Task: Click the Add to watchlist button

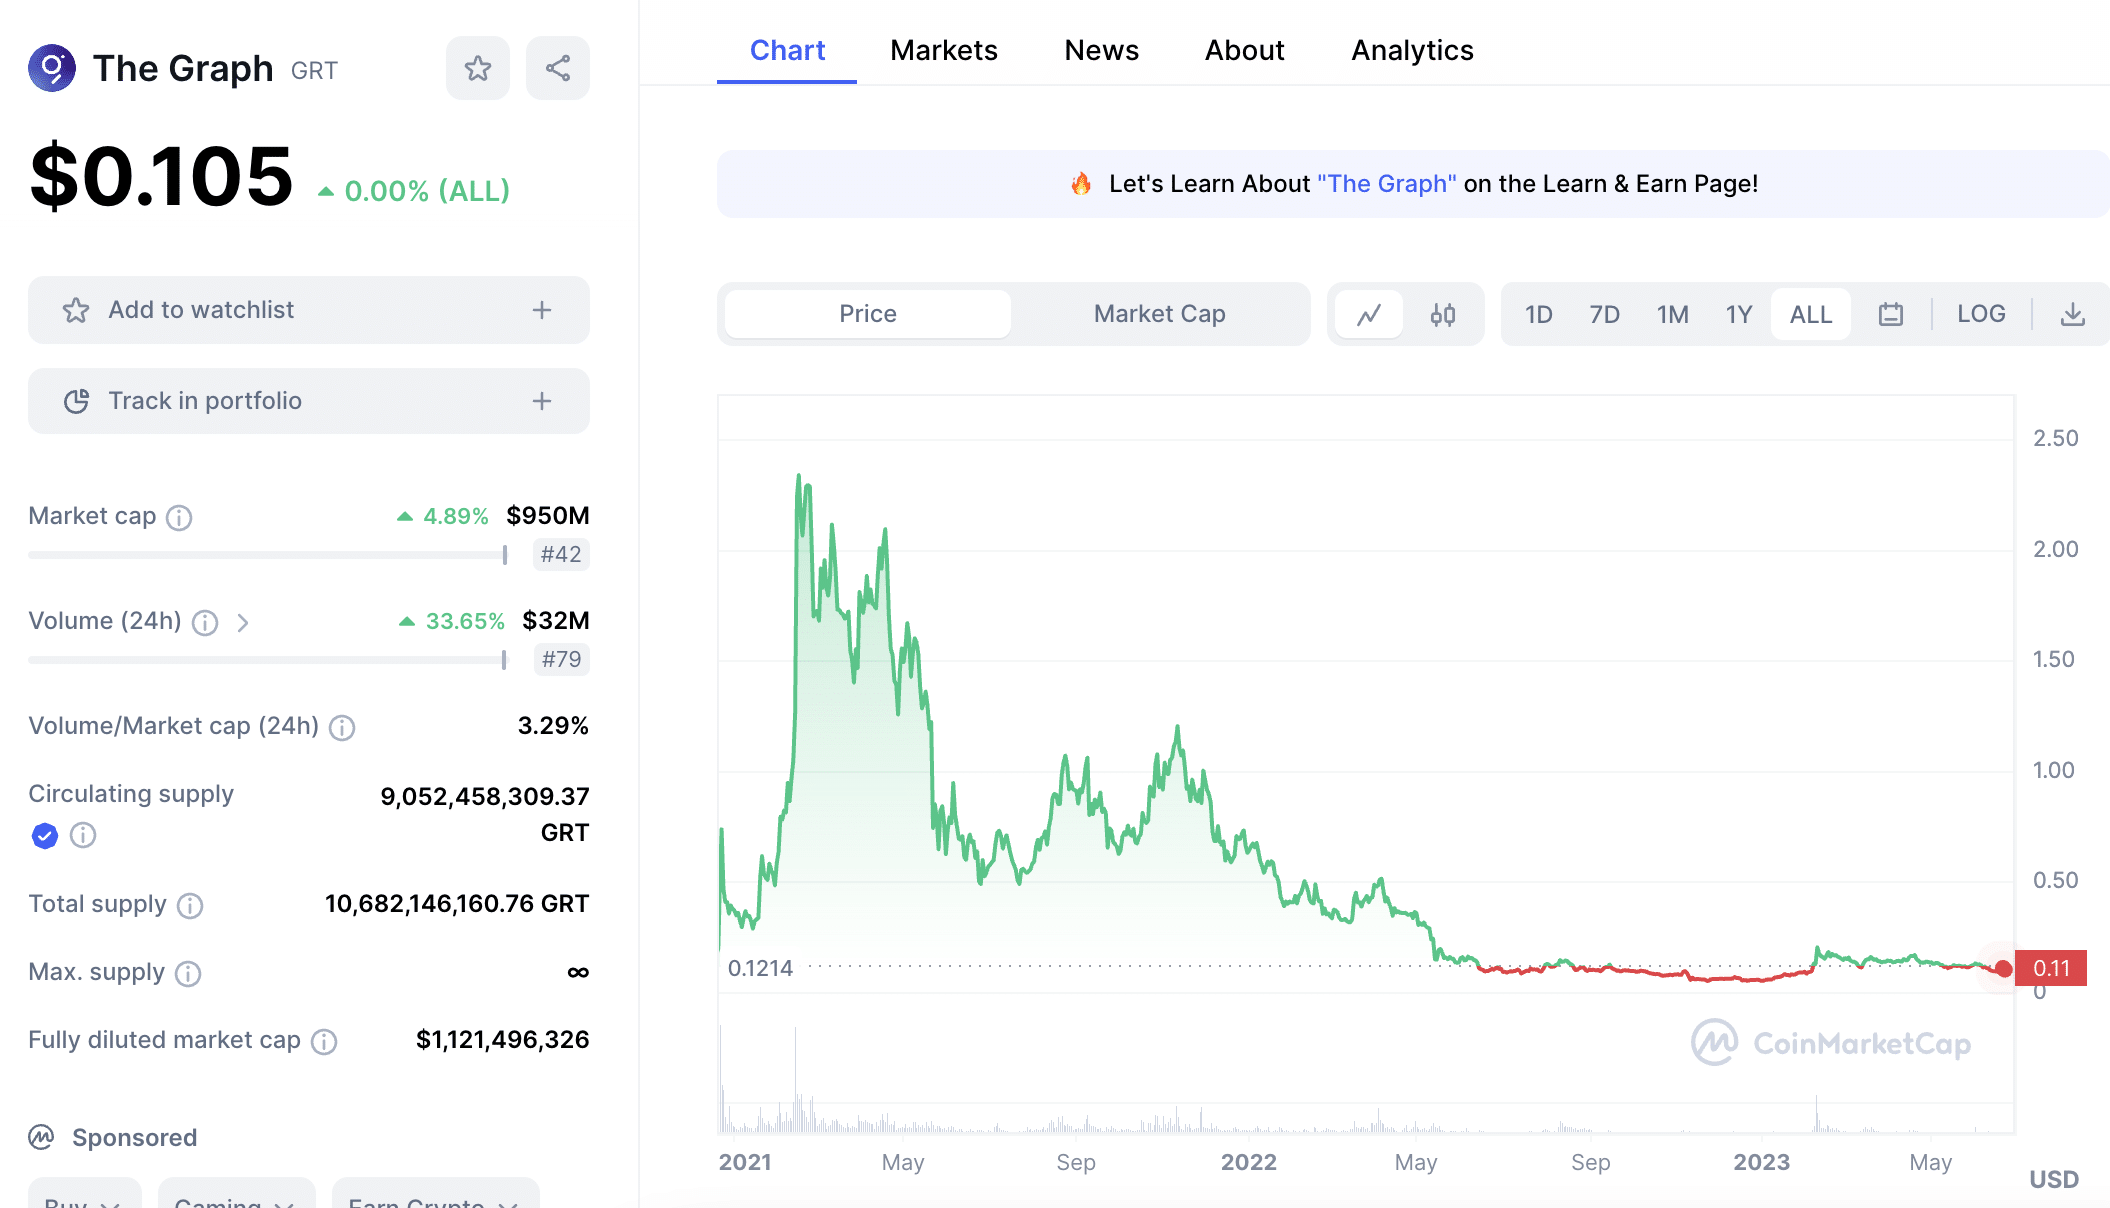Action: [309, 310]
